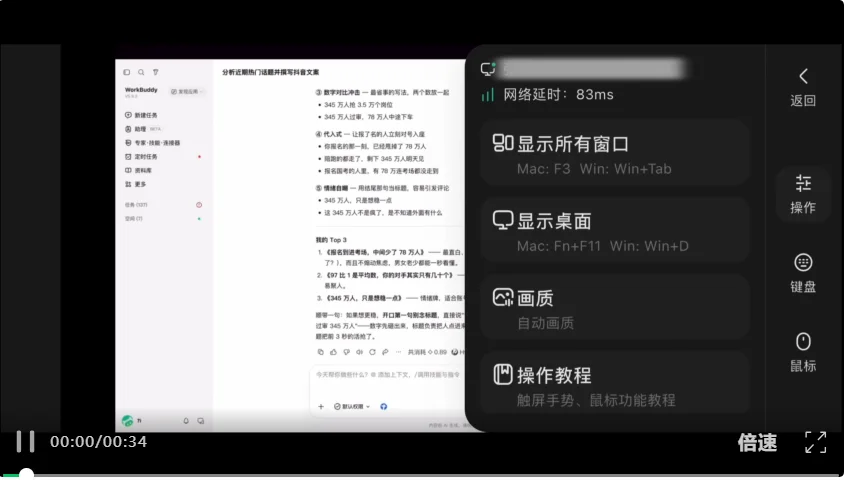Image resolution: width=844 pixels, height=480 pixels.
Task: Tap the 返回 back arrow
Action: (803, 86)
